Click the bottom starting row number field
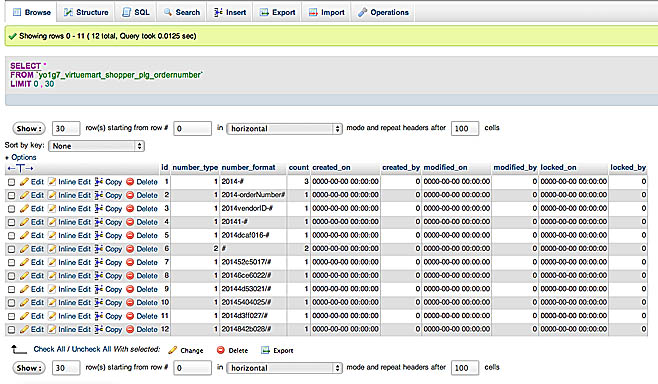 click(x=192, y=368)
